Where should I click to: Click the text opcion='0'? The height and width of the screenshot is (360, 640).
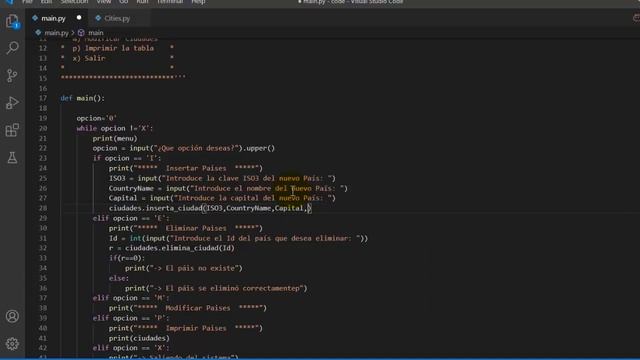tap(96, 118)
